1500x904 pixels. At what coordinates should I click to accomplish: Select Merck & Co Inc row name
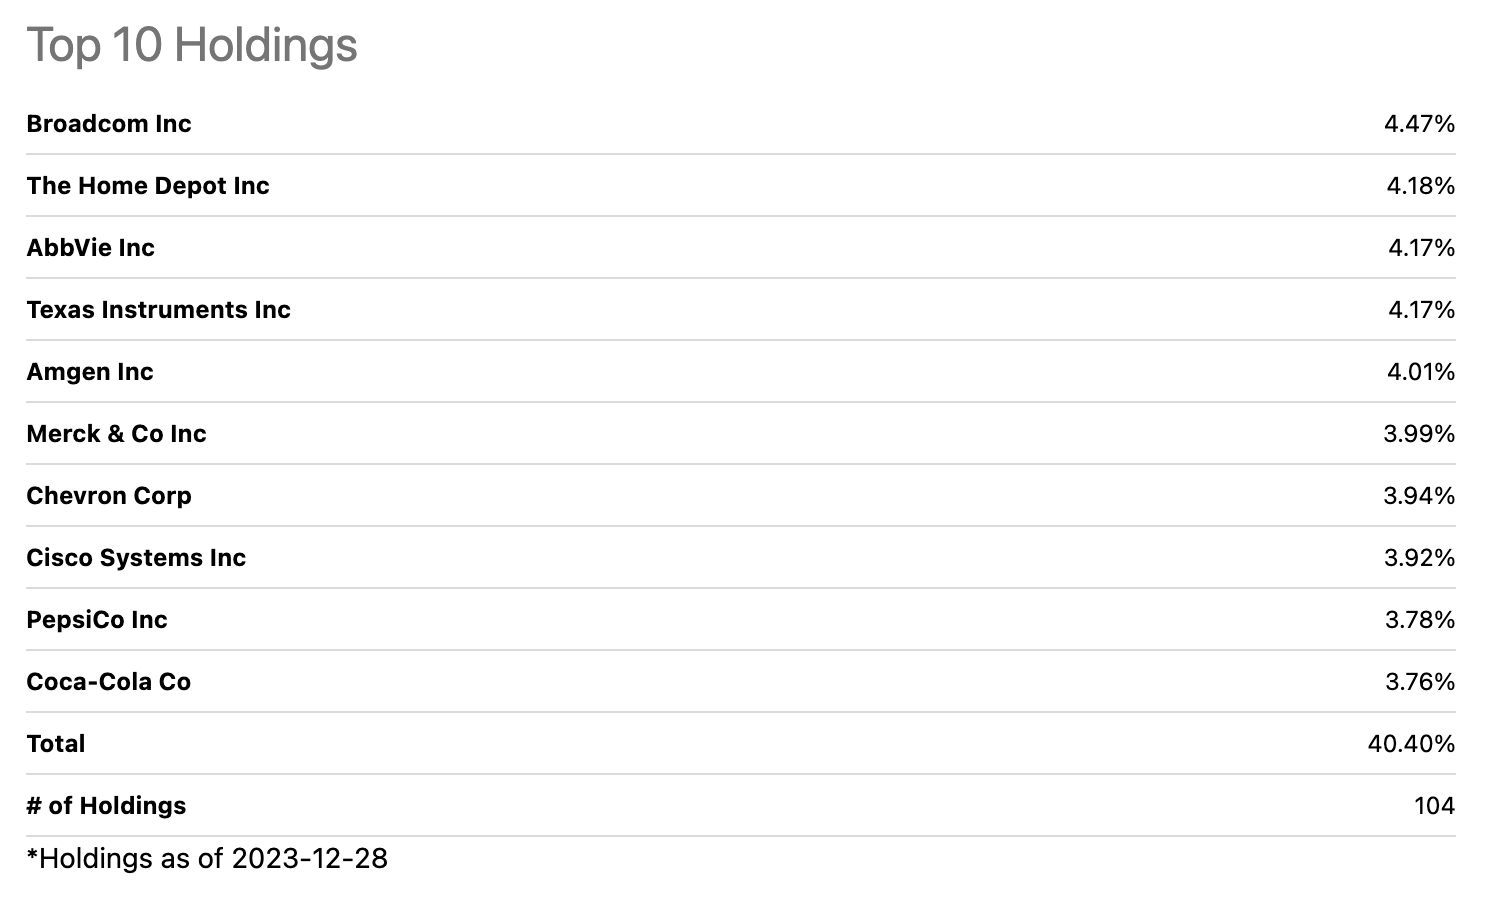116,434
